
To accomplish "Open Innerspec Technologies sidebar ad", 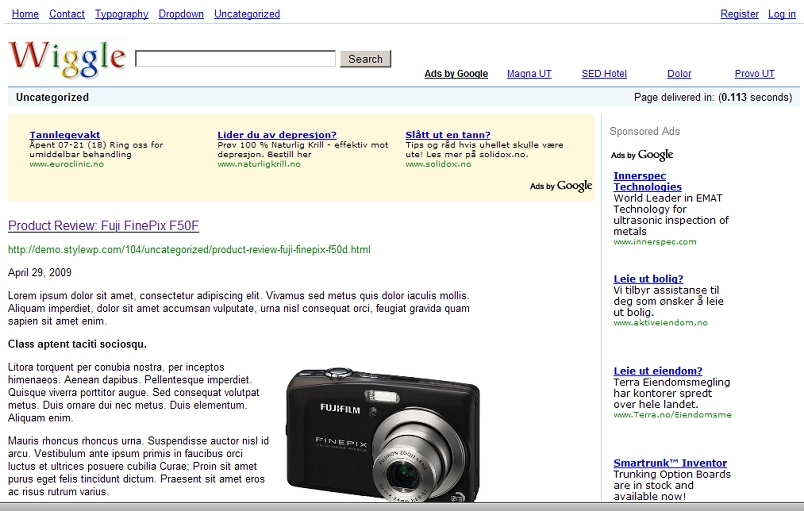I will tap(648, 181).
